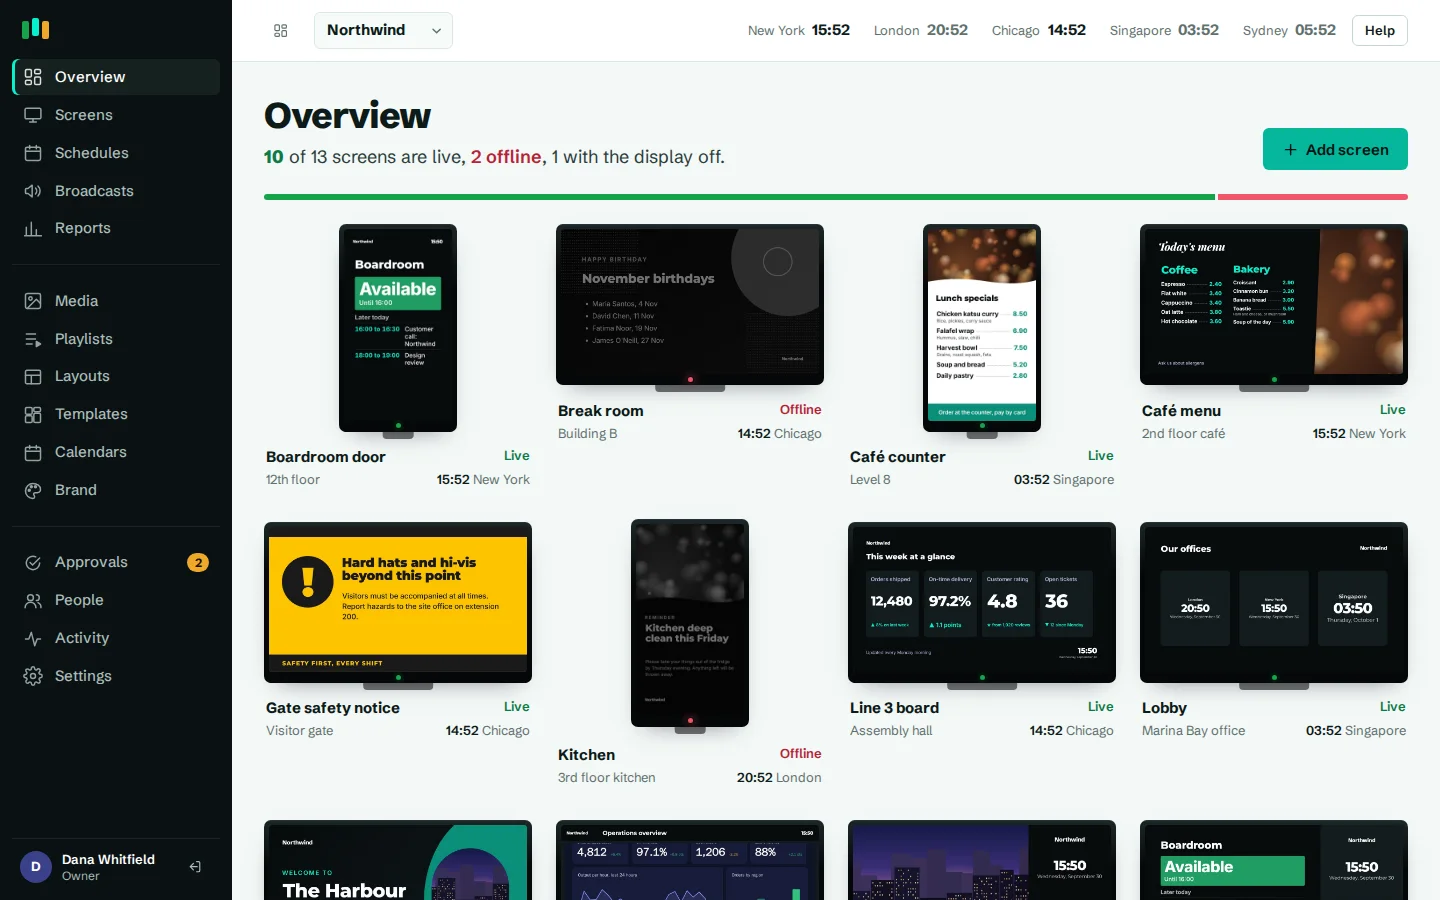Image resolution: width=1440 pixels, height=900 pixels.
Task: Click the green live portion of status bar
Action: tap(740, 197)
